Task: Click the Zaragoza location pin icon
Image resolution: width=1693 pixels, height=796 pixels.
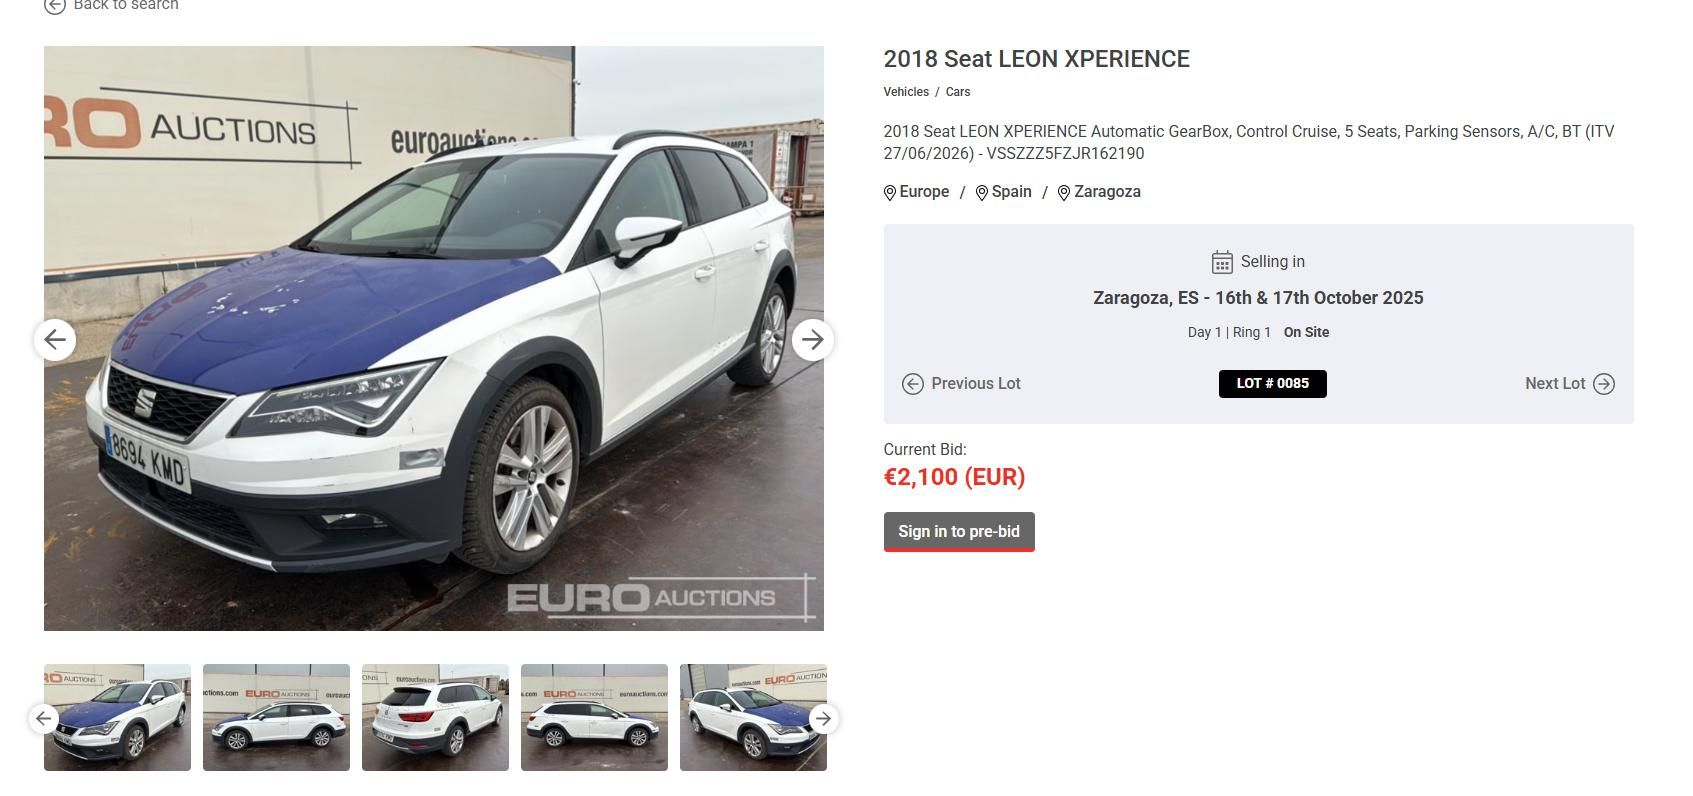Action: (x=1064, y=193)
